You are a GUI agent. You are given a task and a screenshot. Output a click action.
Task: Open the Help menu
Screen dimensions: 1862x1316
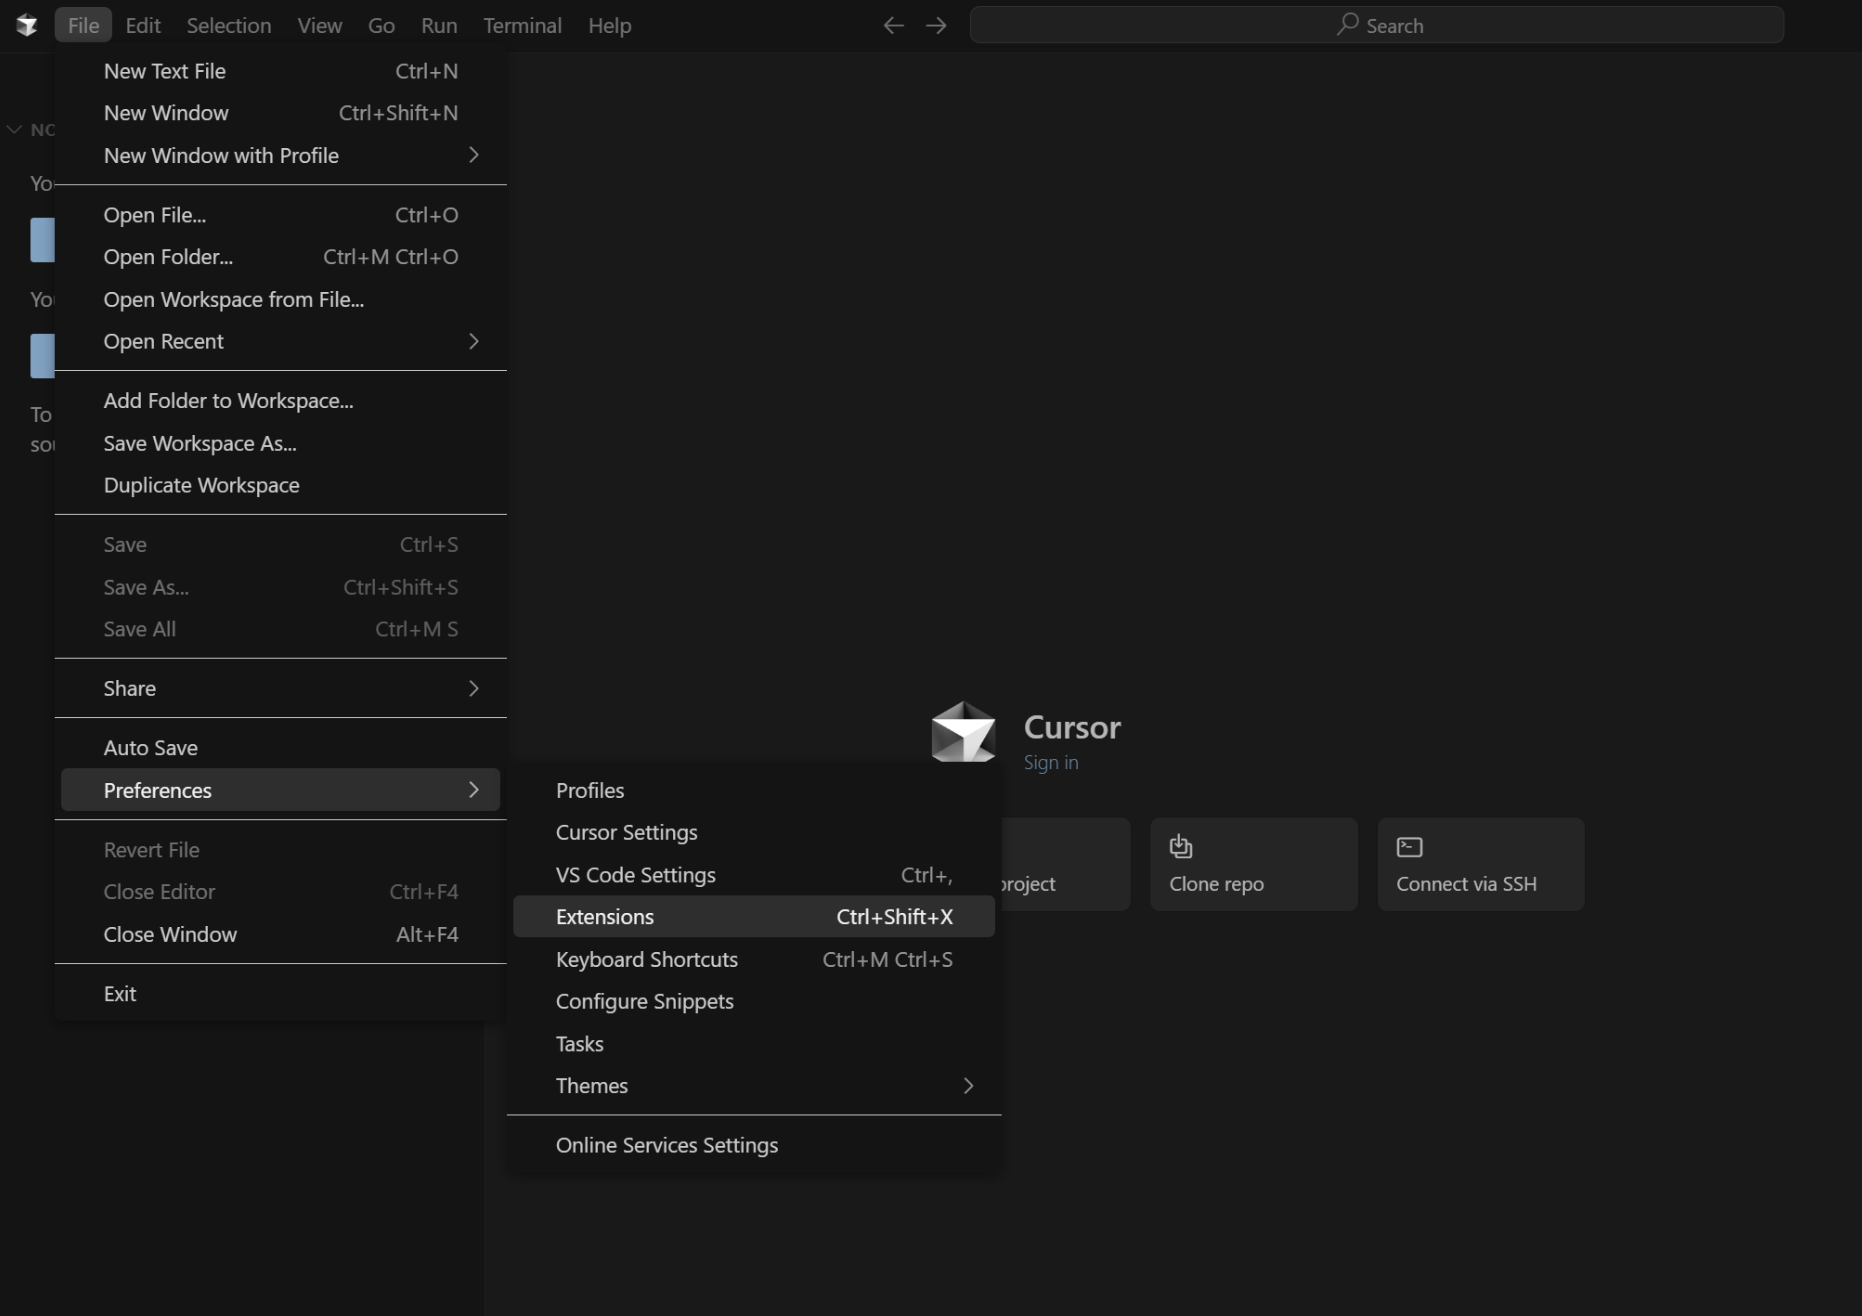[609, 25]
